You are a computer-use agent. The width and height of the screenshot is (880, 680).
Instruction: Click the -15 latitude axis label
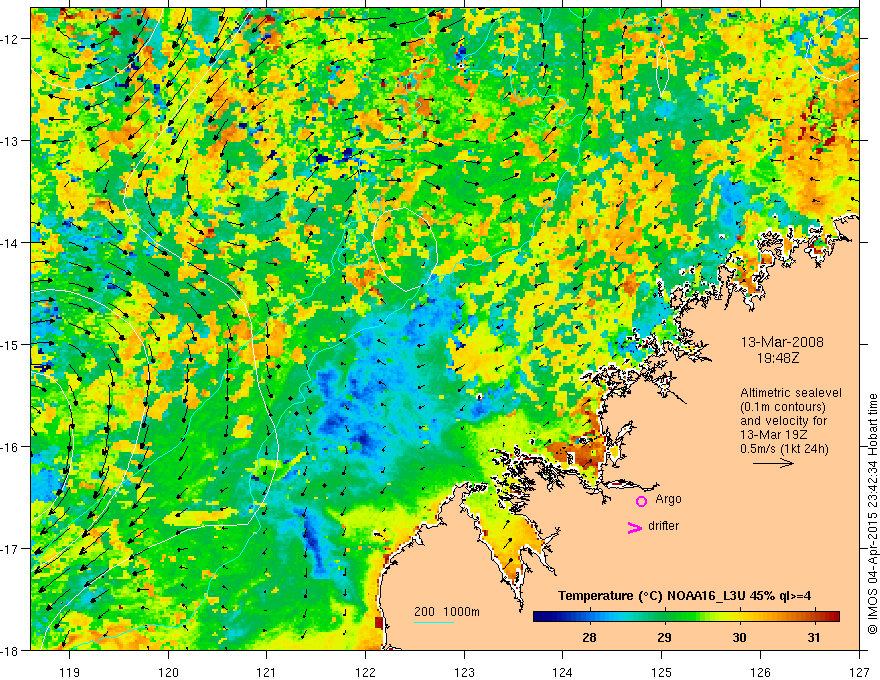[x=10, y=344]
